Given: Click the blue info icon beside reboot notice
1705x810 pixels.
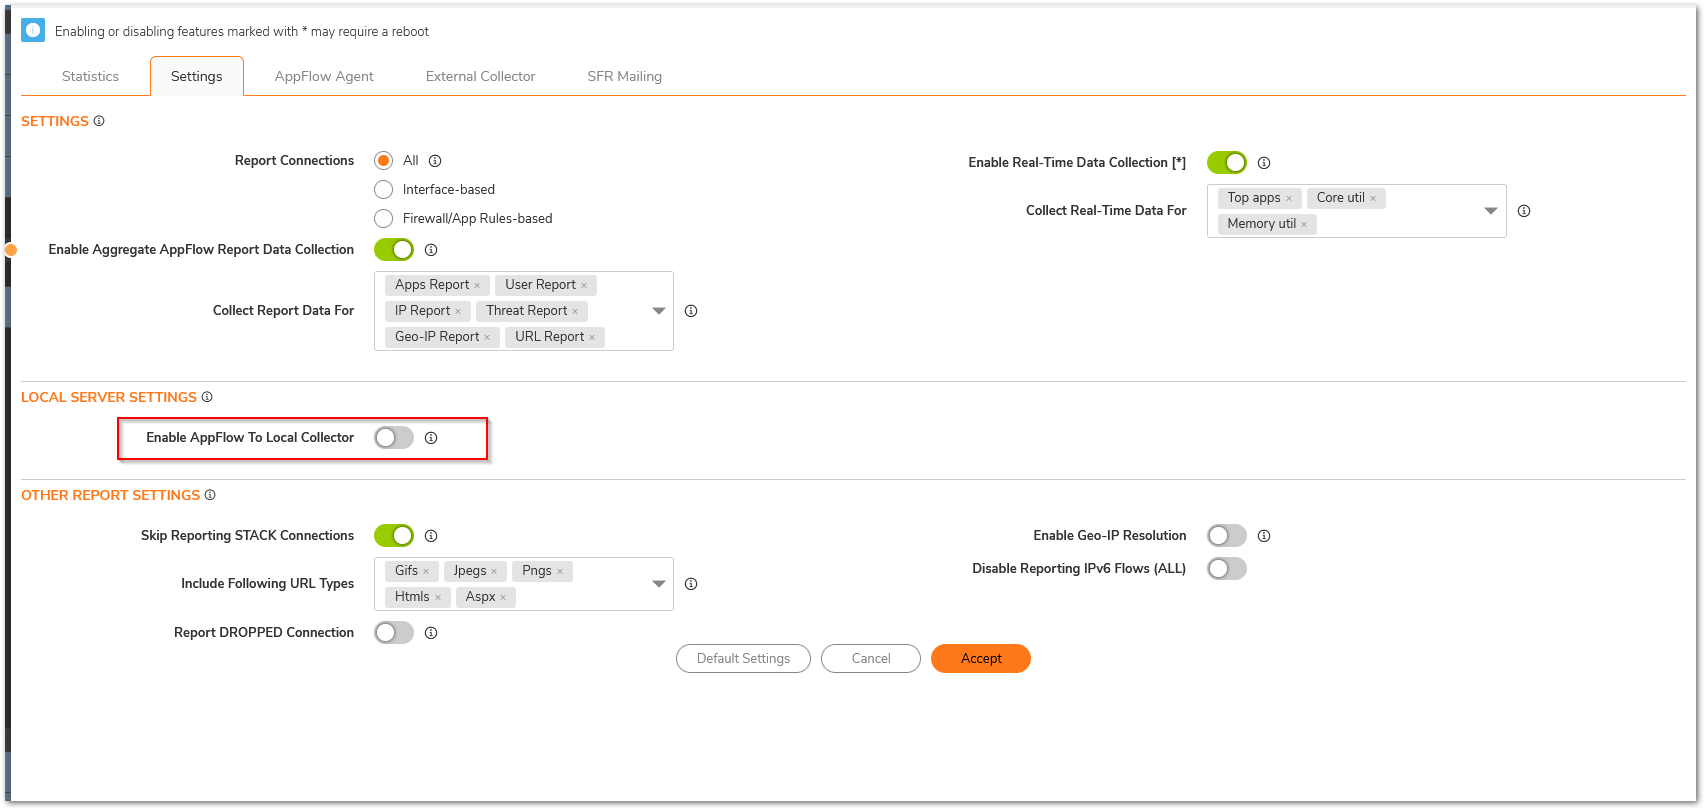Looking at the screenshot, I should click(33, 30).
